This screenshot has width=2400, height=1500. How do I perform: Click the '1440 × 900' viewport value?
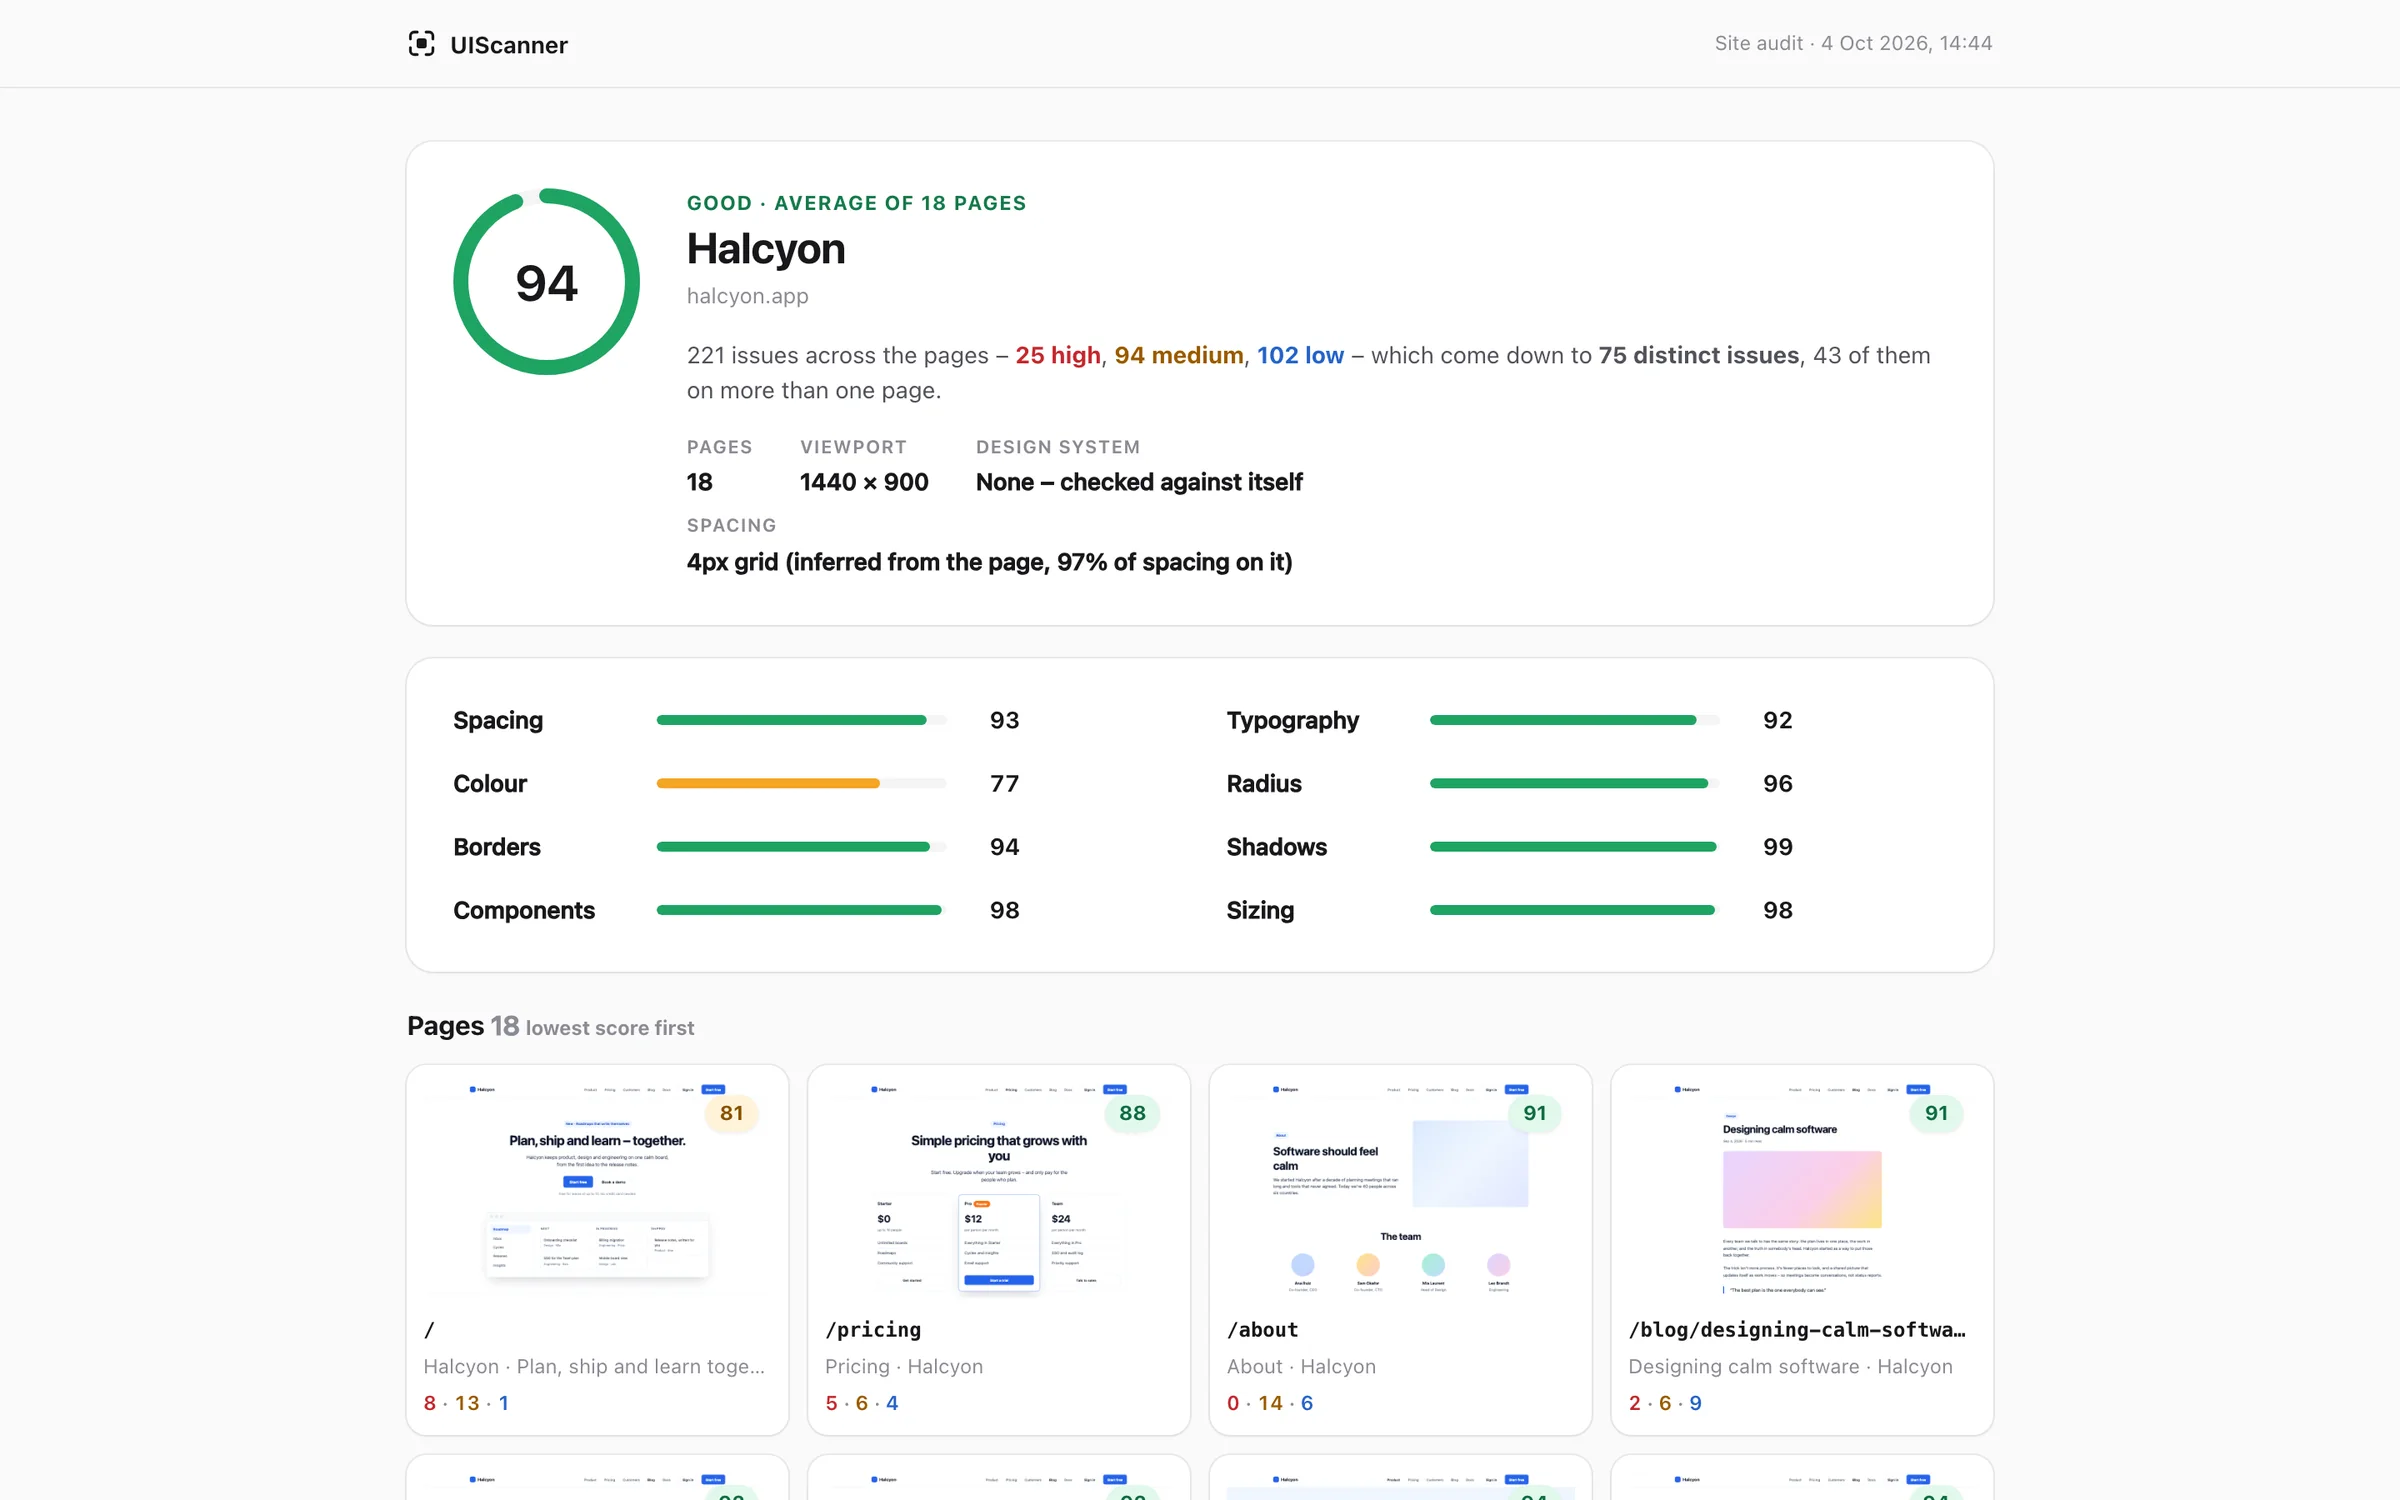864,482
